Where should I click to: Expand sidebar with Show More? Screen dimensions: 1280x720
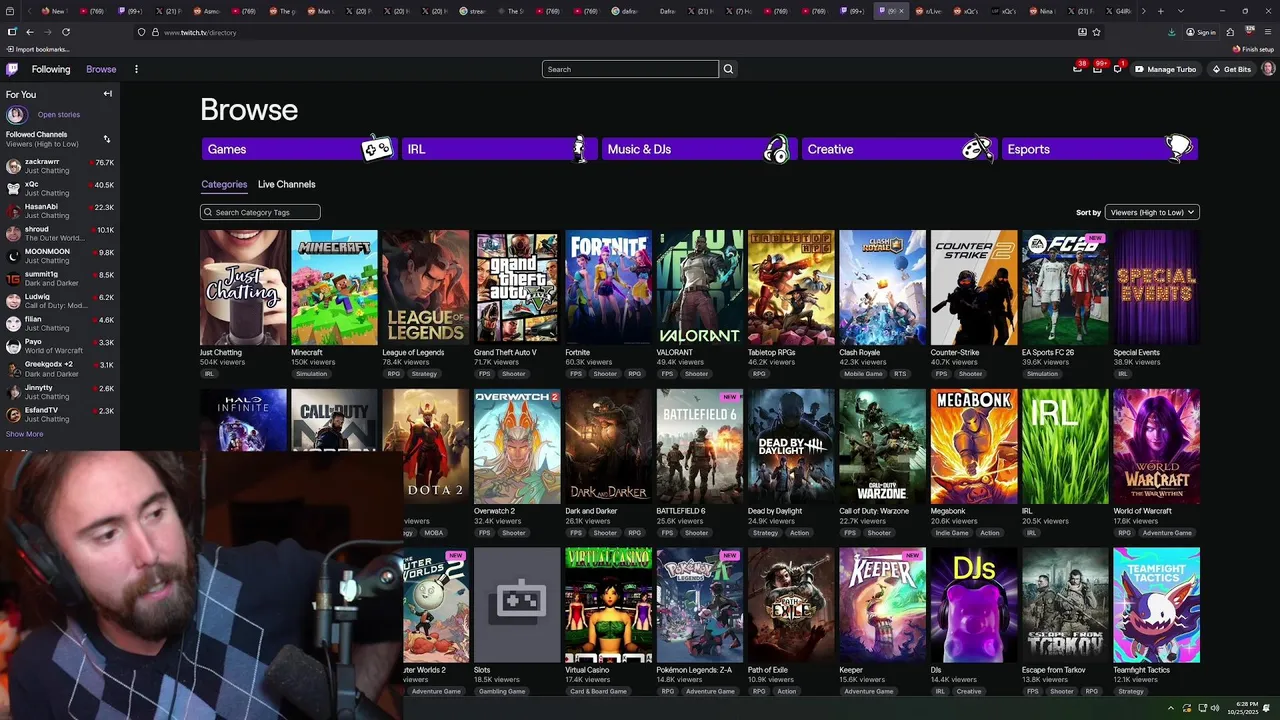24,434
